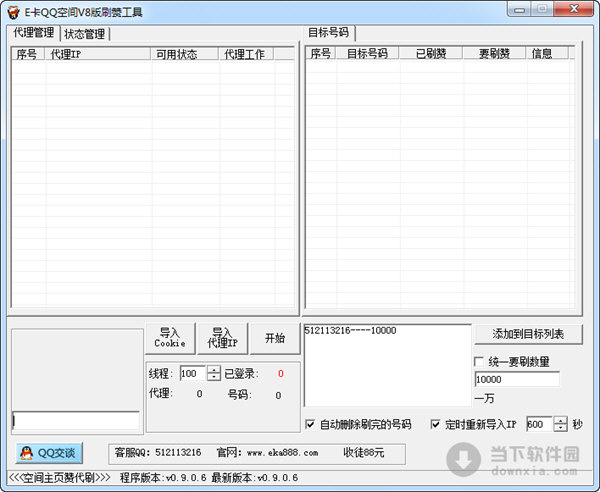Screen dimensions: 600x492
Task: Open QQ交谈 chat button
Action: (x=49, y=453)
